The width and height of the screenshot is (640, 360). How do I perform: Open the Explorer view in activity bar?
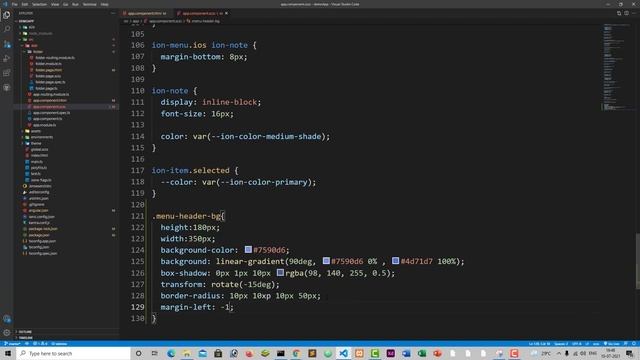tap(7, 15)
